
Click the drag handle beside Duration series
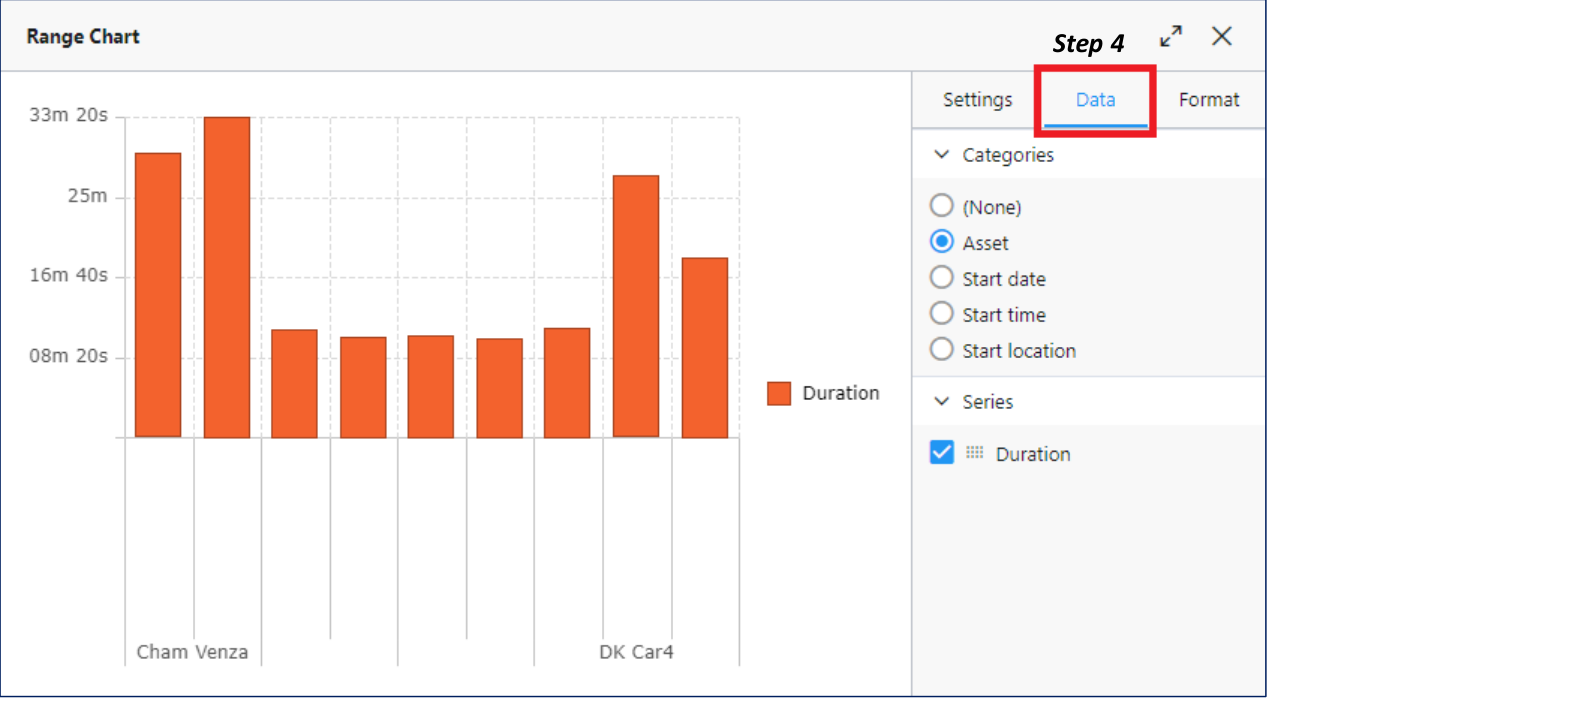click(974, 453)
